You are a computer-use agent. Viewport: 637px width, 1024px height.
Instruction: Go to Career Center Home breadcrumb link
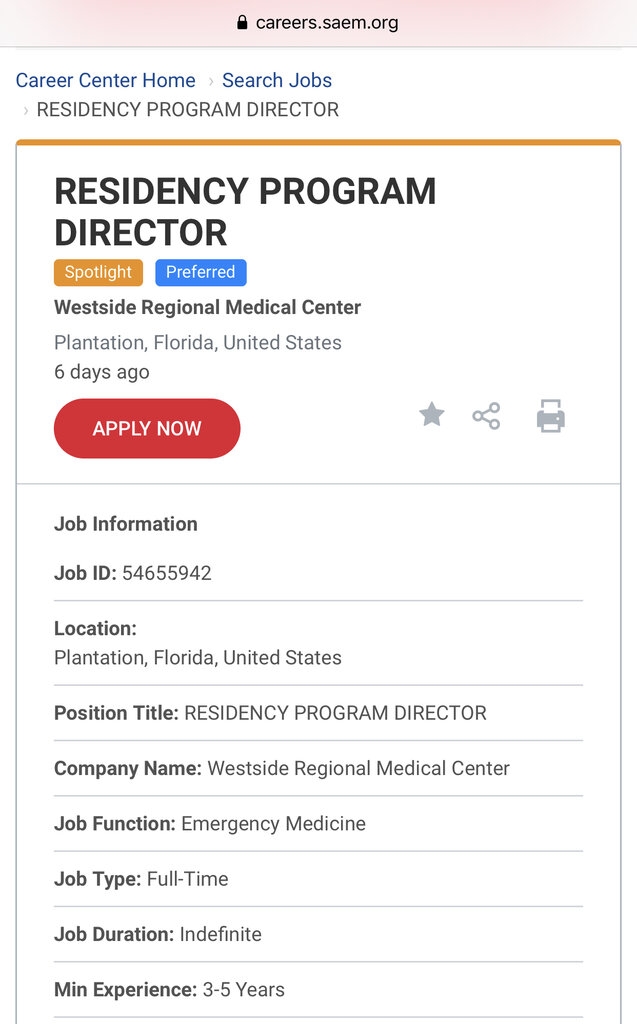[x=106, y=80]
